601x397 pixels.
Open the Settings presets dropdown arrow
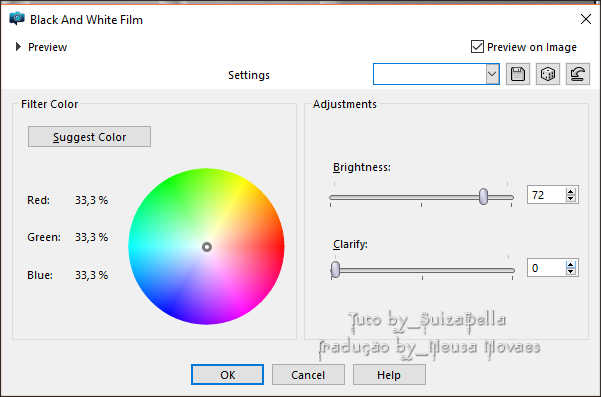coord(492,74)
